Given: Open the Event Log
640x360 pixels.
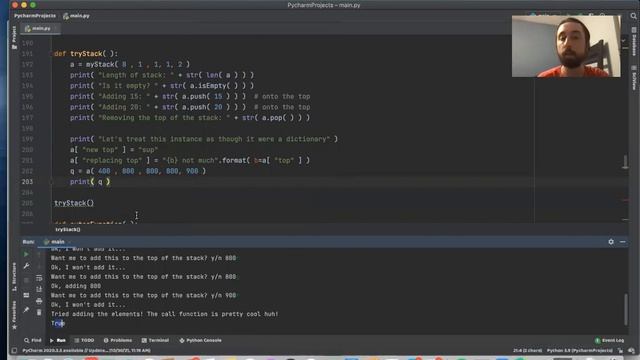Looking at the screenshot, I should click(x=609, y=340).
